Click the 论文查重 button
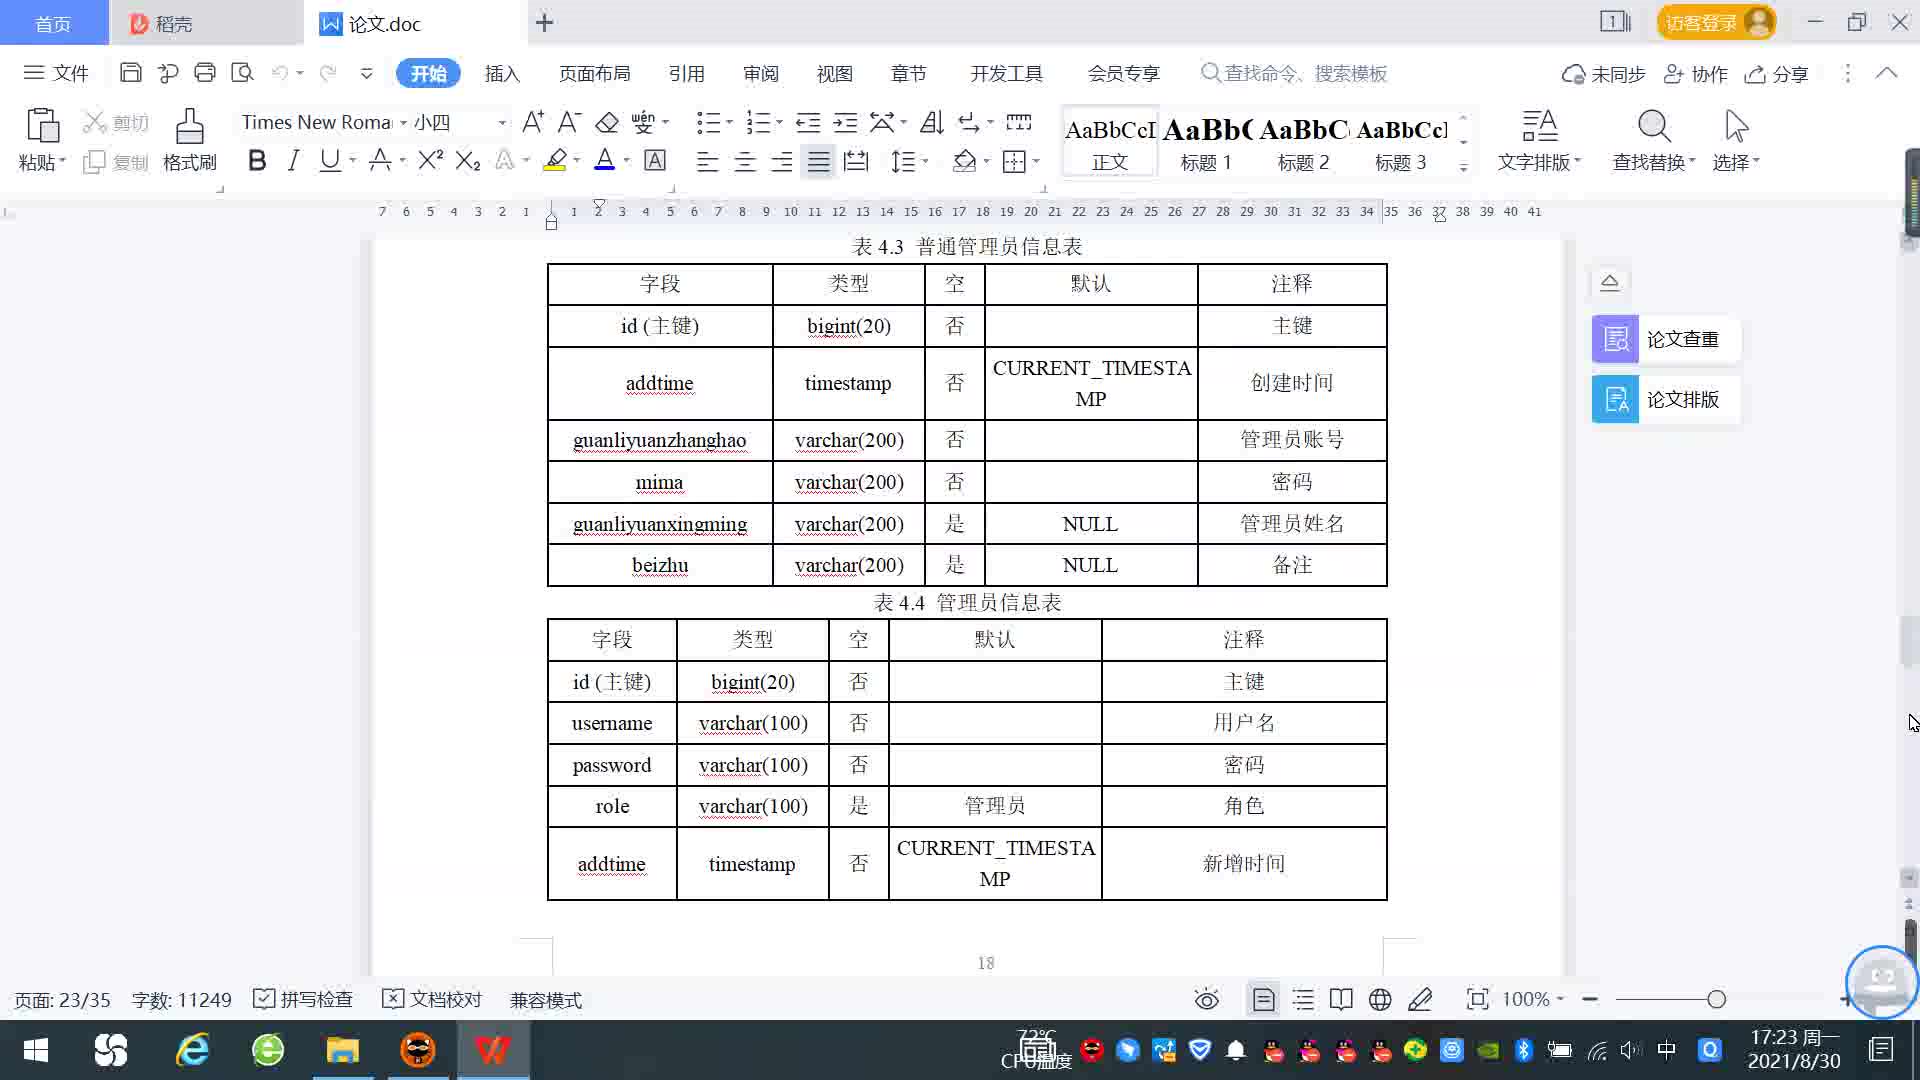The height and width of the screenshot is (1080, 1920). [x=1665, y=339]
